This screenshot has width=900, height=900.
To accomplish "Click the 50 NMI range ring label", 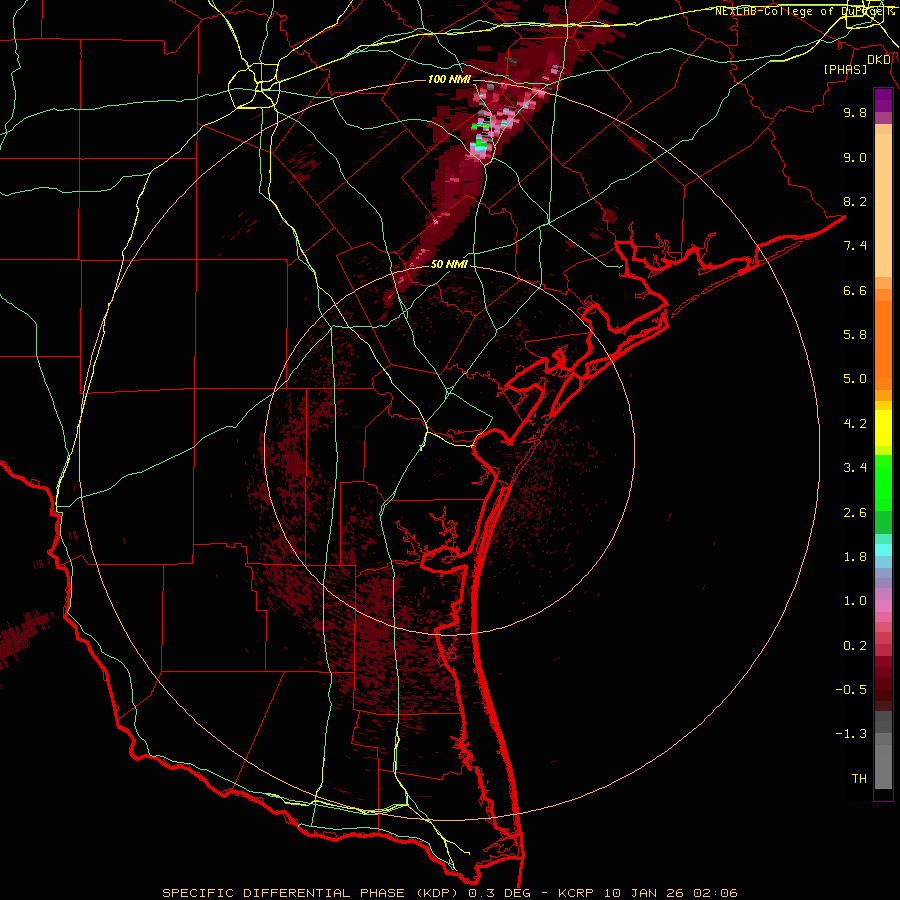I will click(449, 264).
